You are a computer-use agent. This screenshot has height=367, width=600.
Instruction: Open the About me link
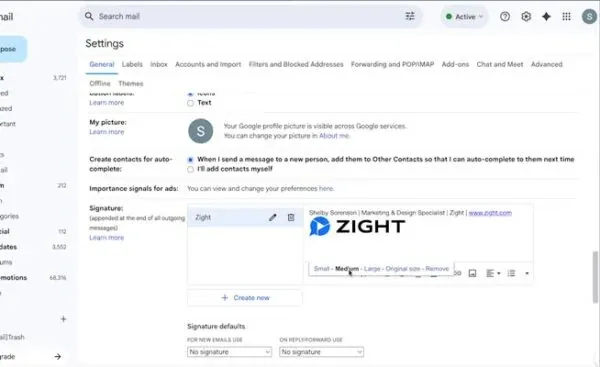(x=334, y=135)
